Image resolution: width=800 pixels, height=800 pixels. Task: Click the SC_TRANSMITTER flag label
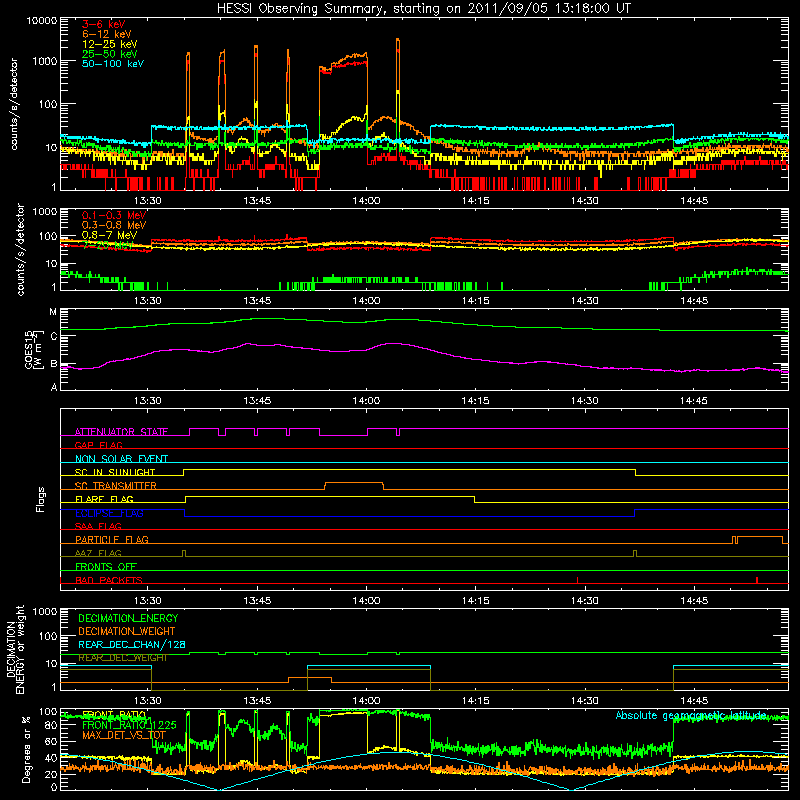115,486
